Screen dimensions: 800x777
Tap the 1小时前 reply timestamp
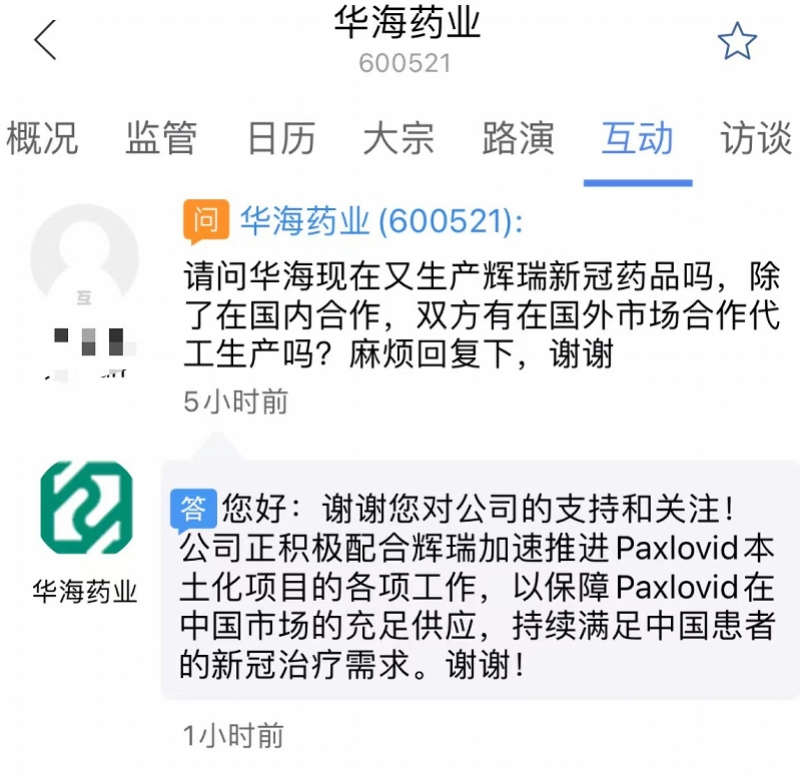coord(234,736)
